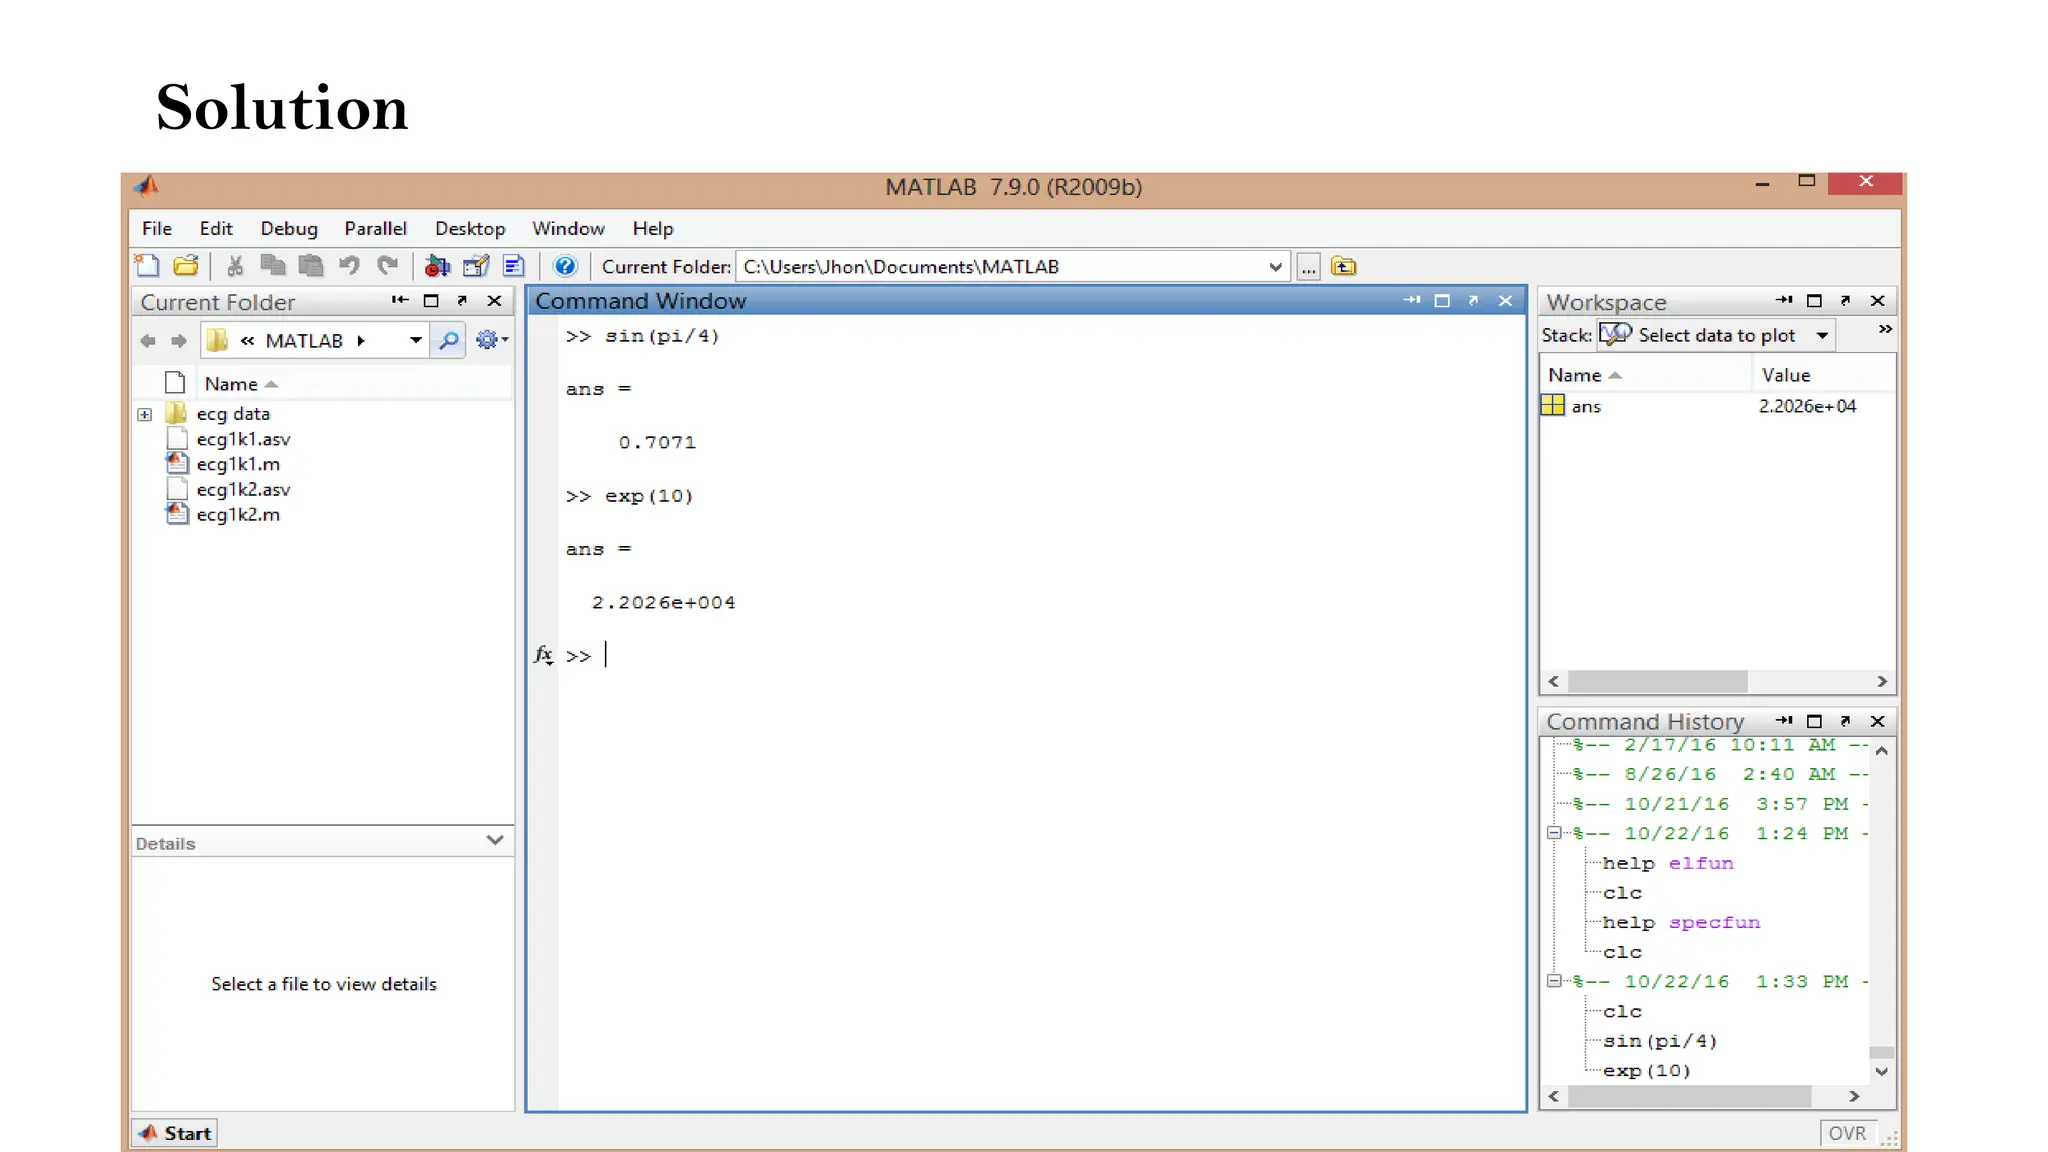Select the ecg1k2.m file

(238, 514)
